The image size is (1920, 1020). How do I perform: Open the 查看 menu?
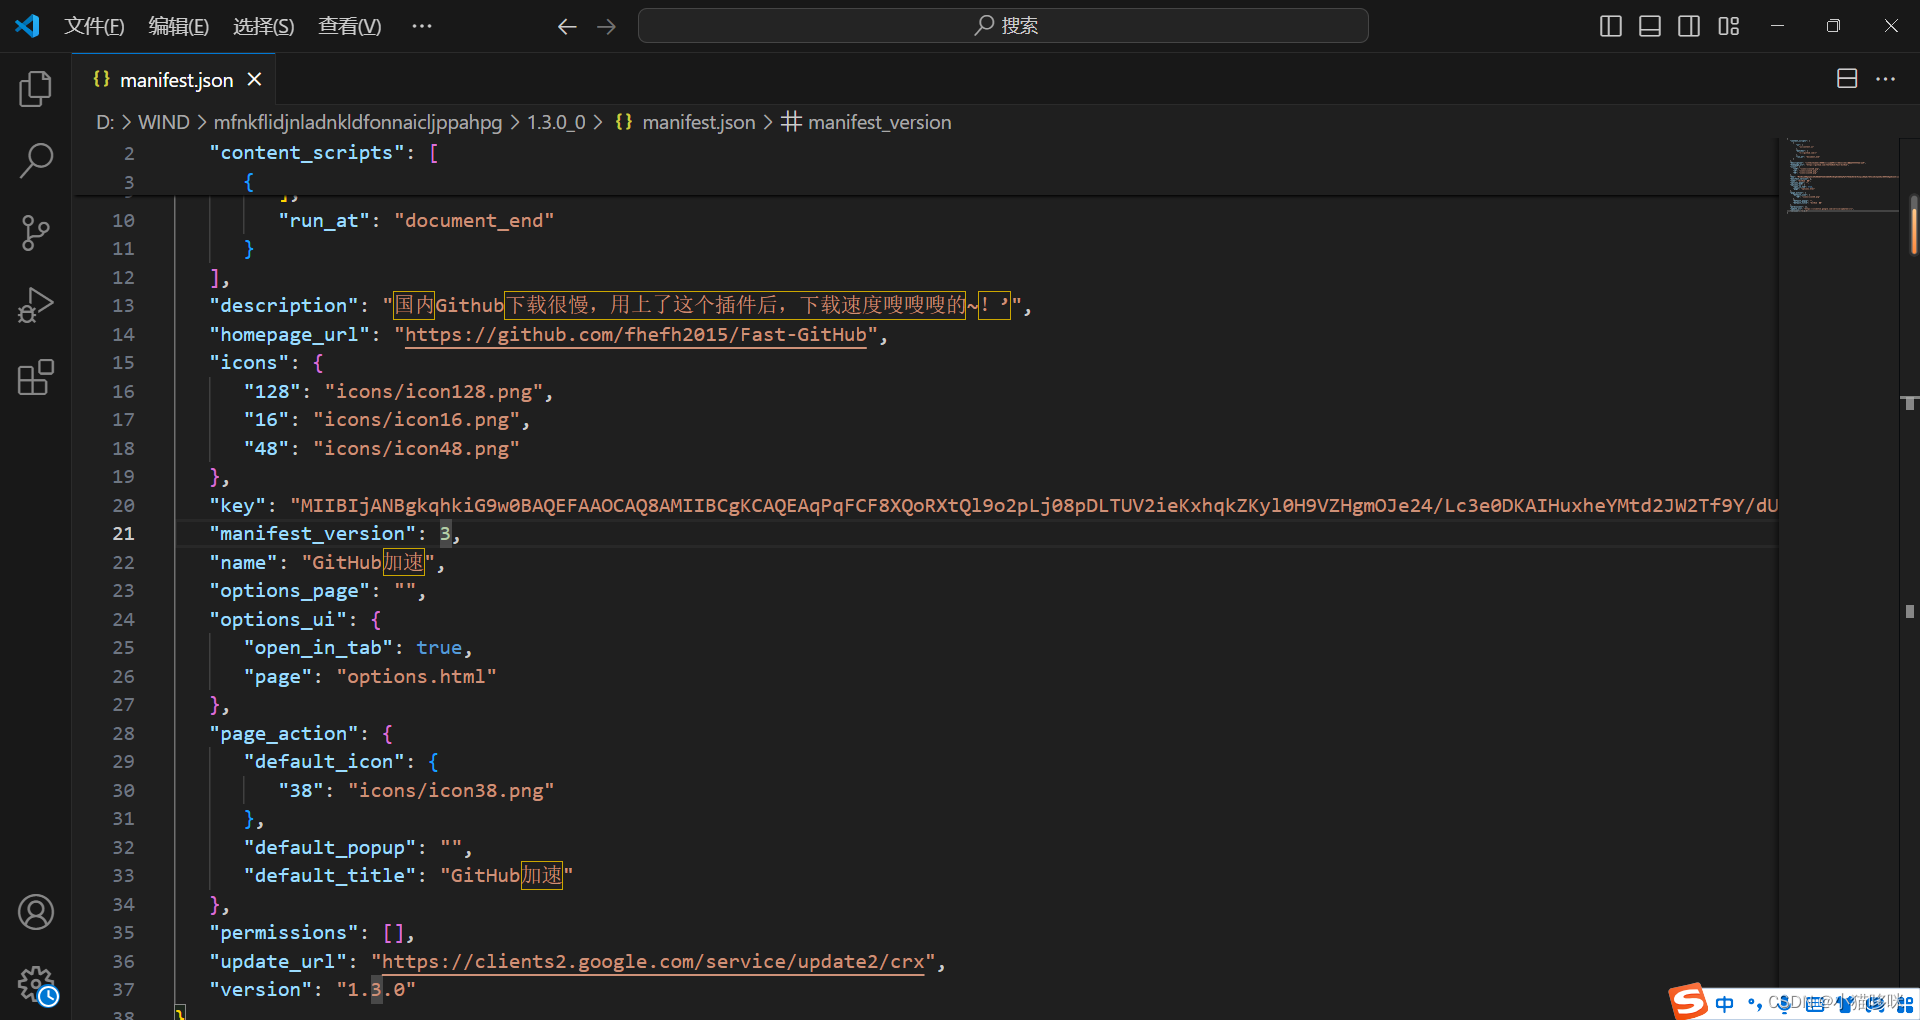click(x=348, y=26)
